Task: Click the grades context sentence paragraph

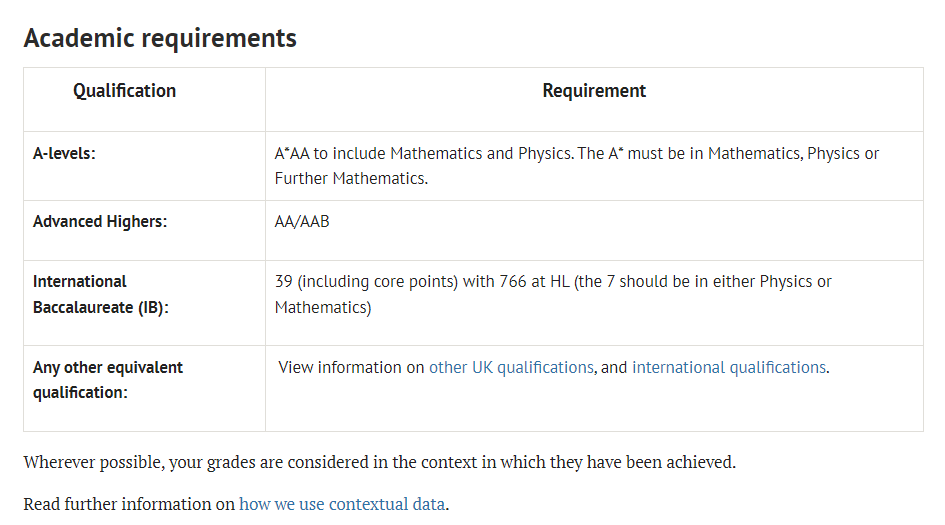Action: [380, 462]
